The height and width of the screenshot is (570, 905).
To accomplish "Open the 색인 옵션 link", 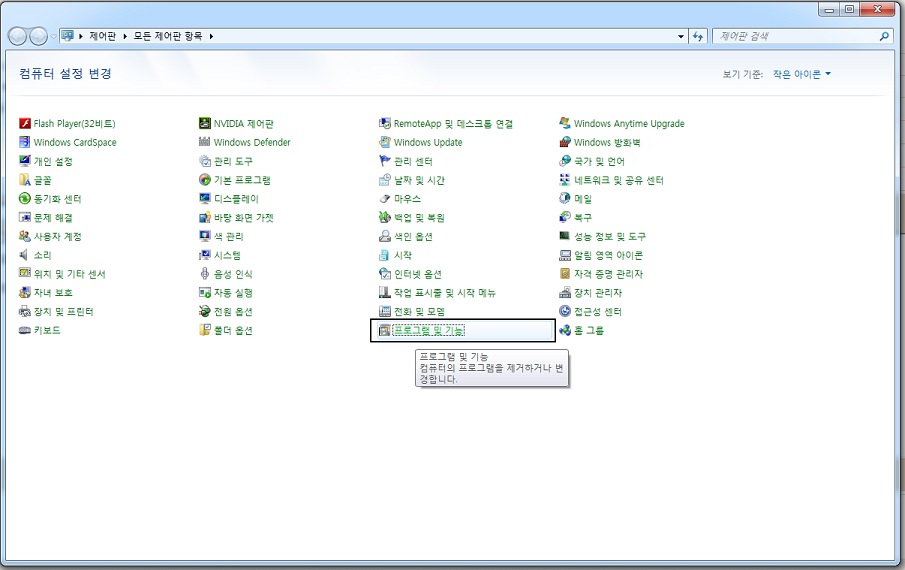I will click(413, 236).
